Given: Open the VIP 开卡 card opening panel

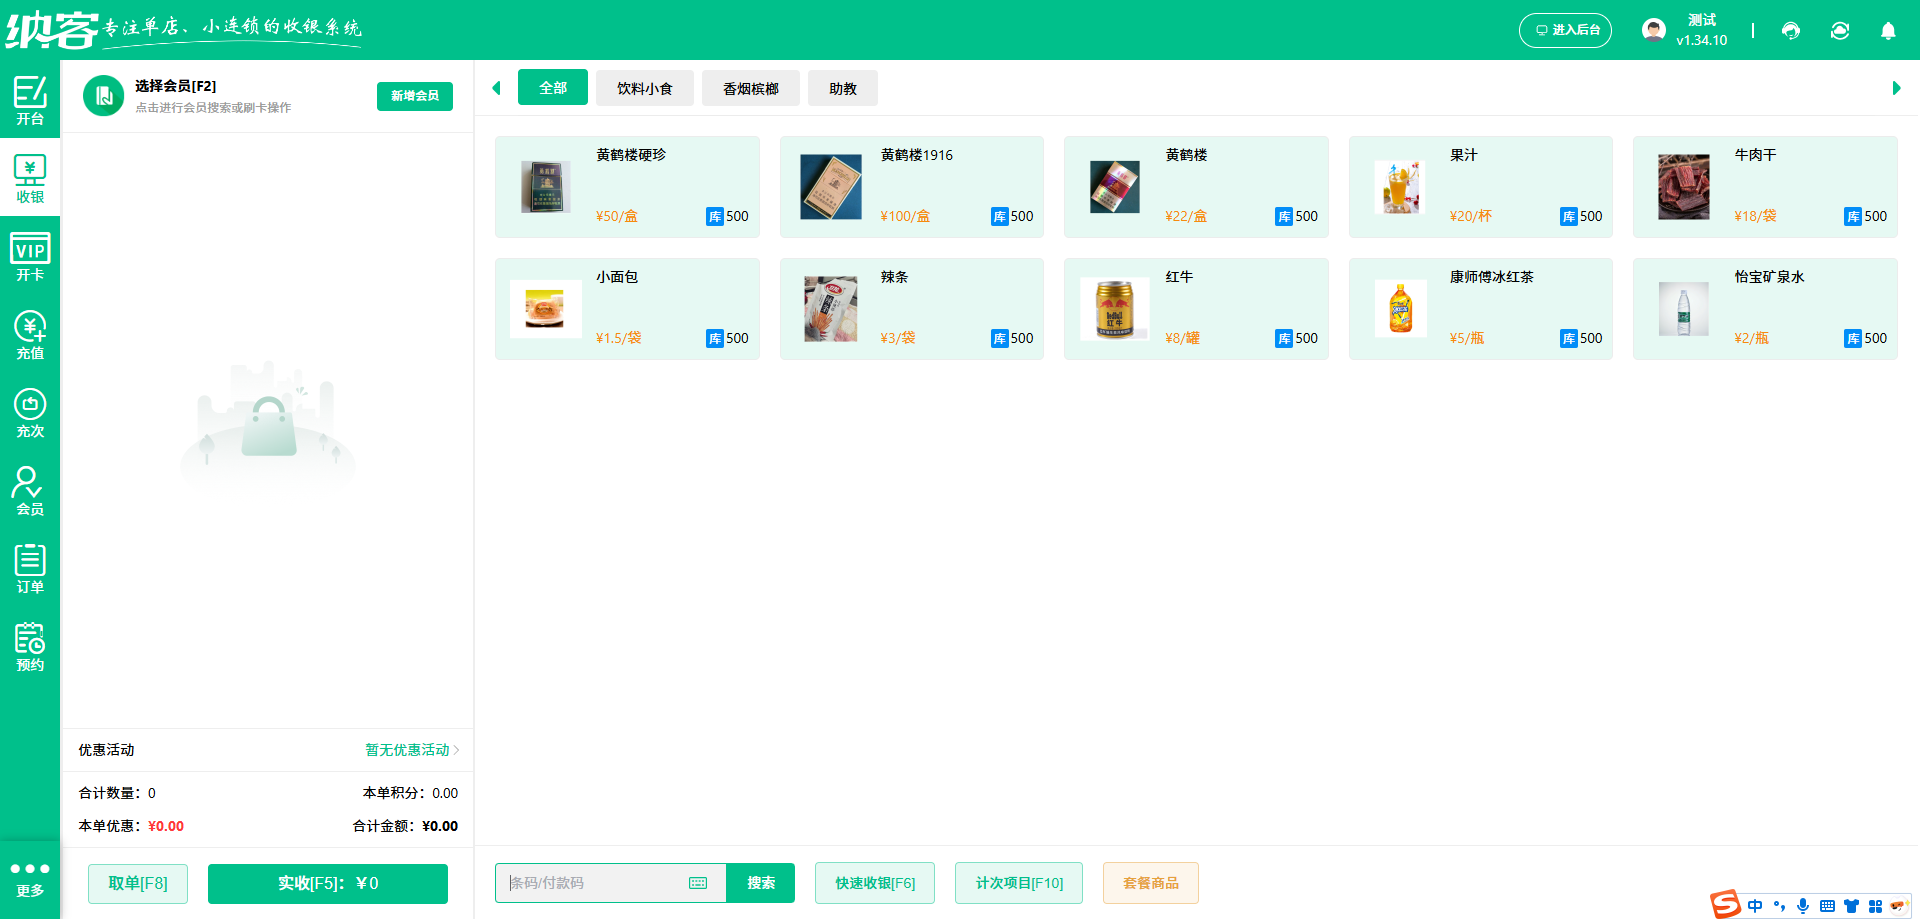Looking at the screenshot, I should tap(30, 257).
